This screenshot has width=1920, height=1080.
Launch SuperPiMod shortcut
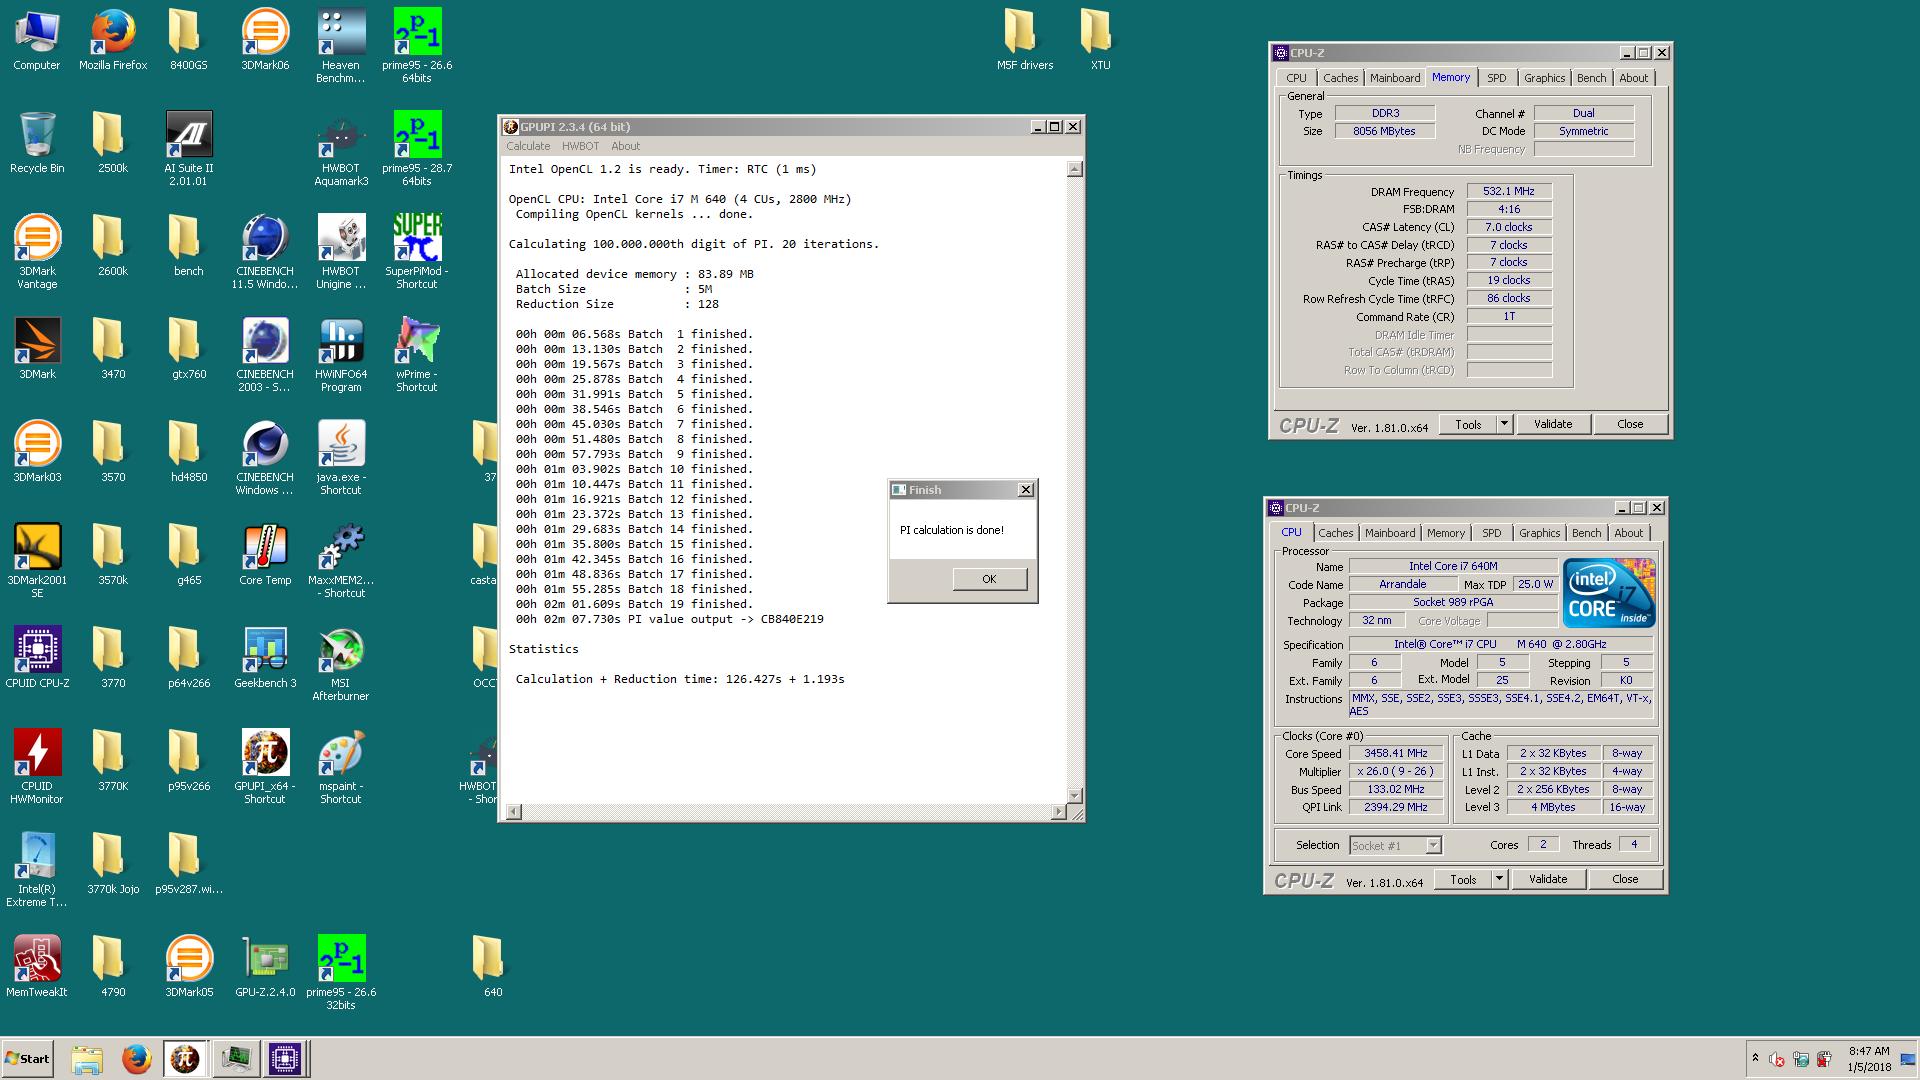(x=417, y=252)
